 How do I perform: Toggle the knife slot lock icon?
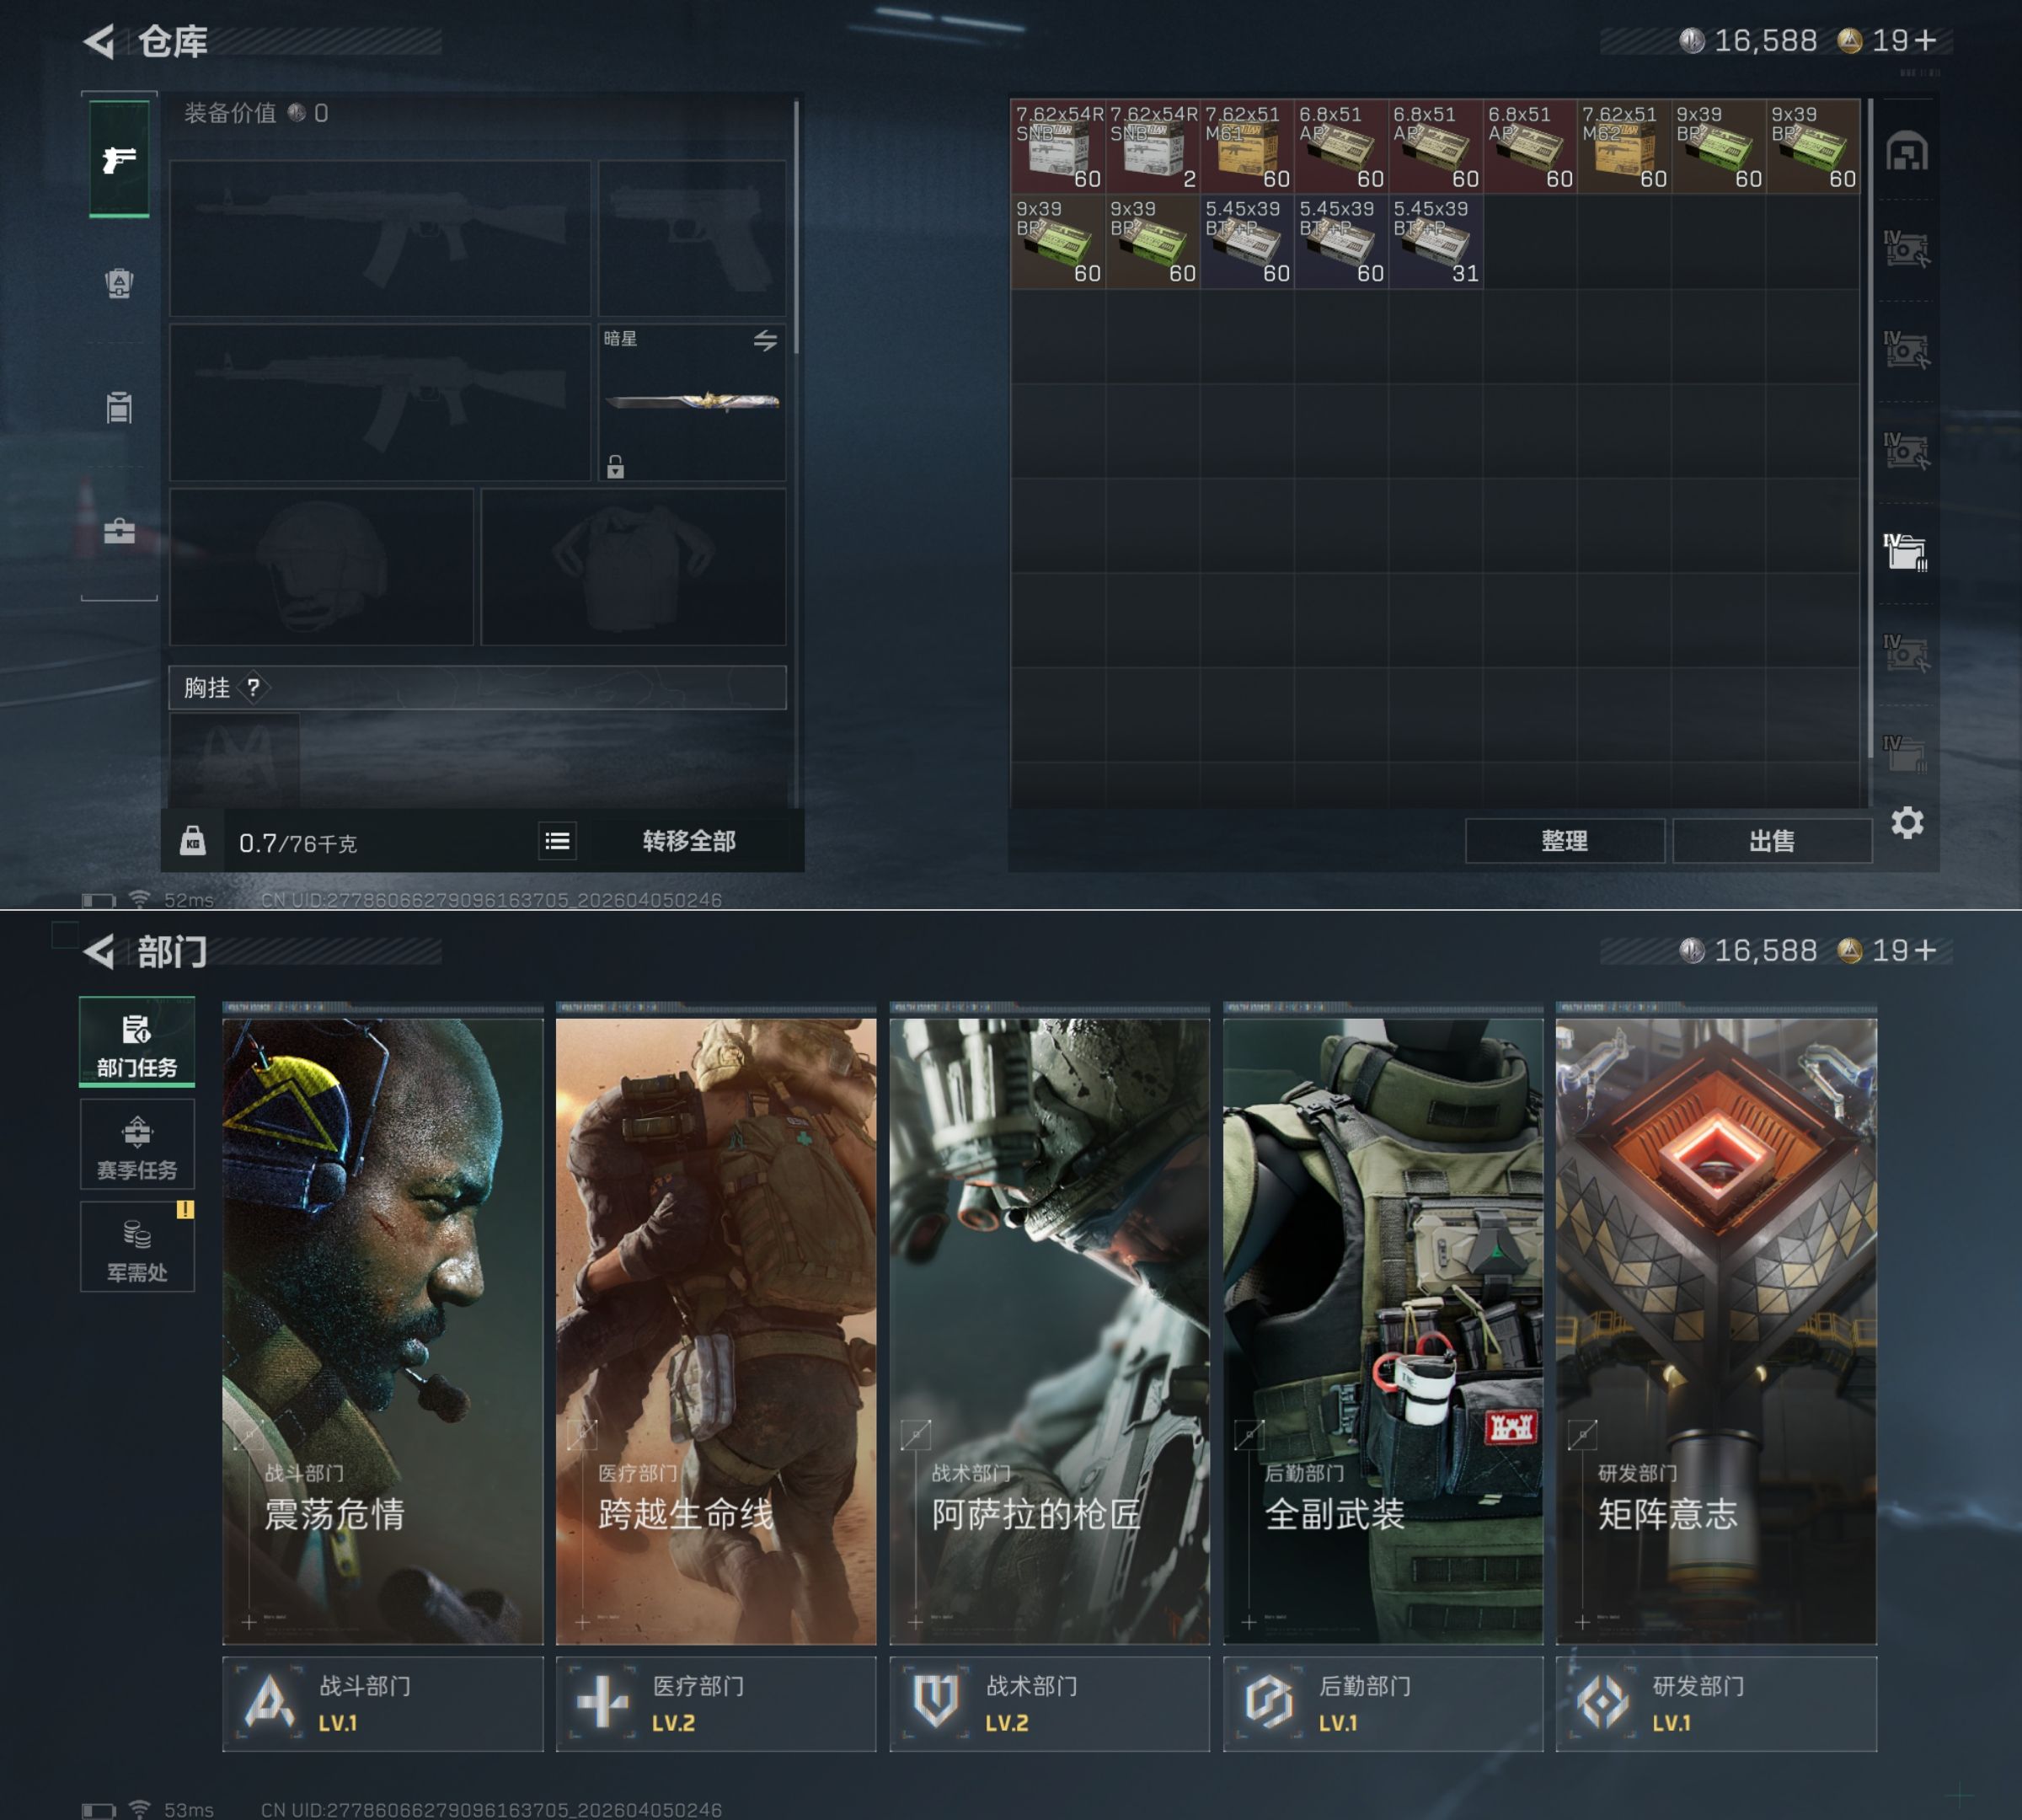615,466
